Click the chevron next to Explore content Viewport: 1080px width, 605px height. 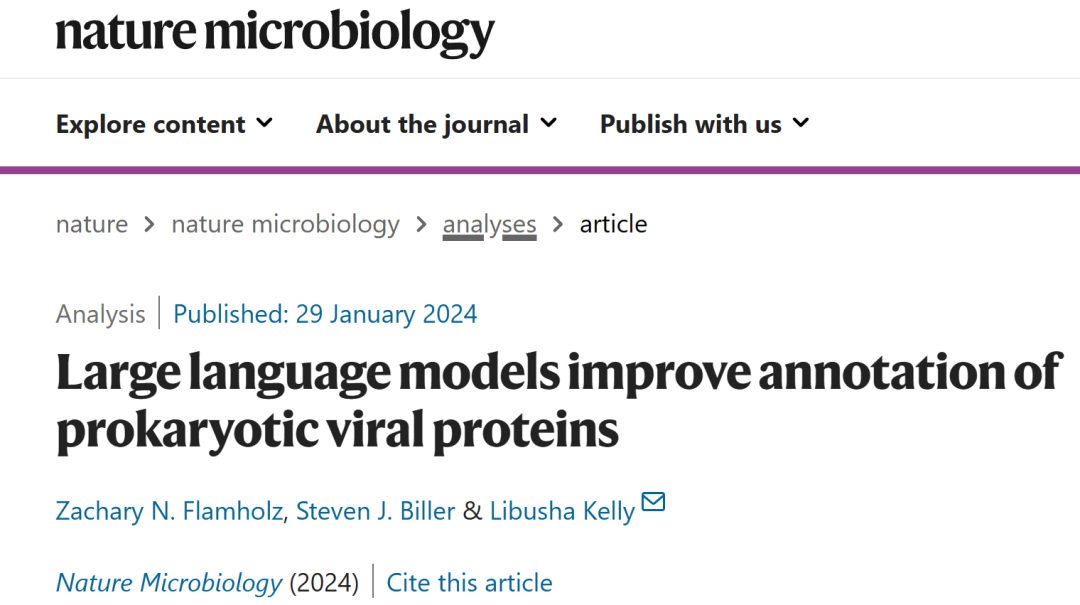point(265,123)
